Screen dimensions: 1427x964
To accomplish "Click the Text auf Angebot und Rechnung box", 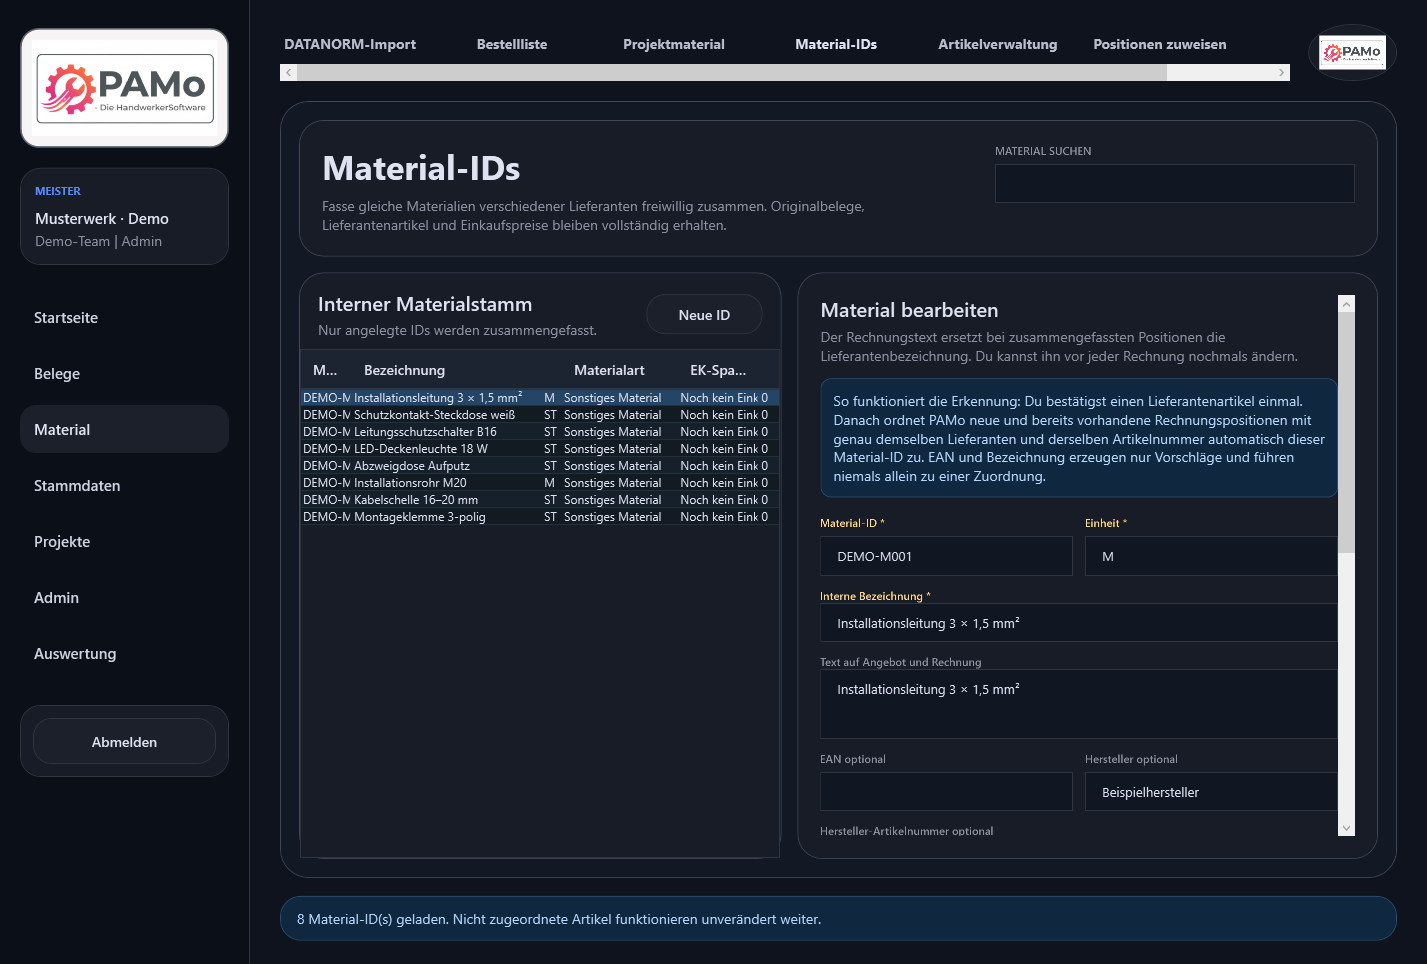I will [1079, 704].
